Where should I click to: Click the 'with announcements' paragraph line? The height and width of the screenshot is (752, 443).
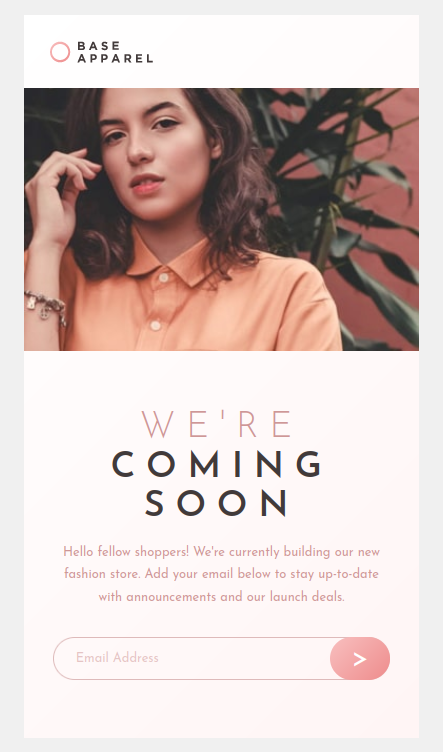[222, 597]
